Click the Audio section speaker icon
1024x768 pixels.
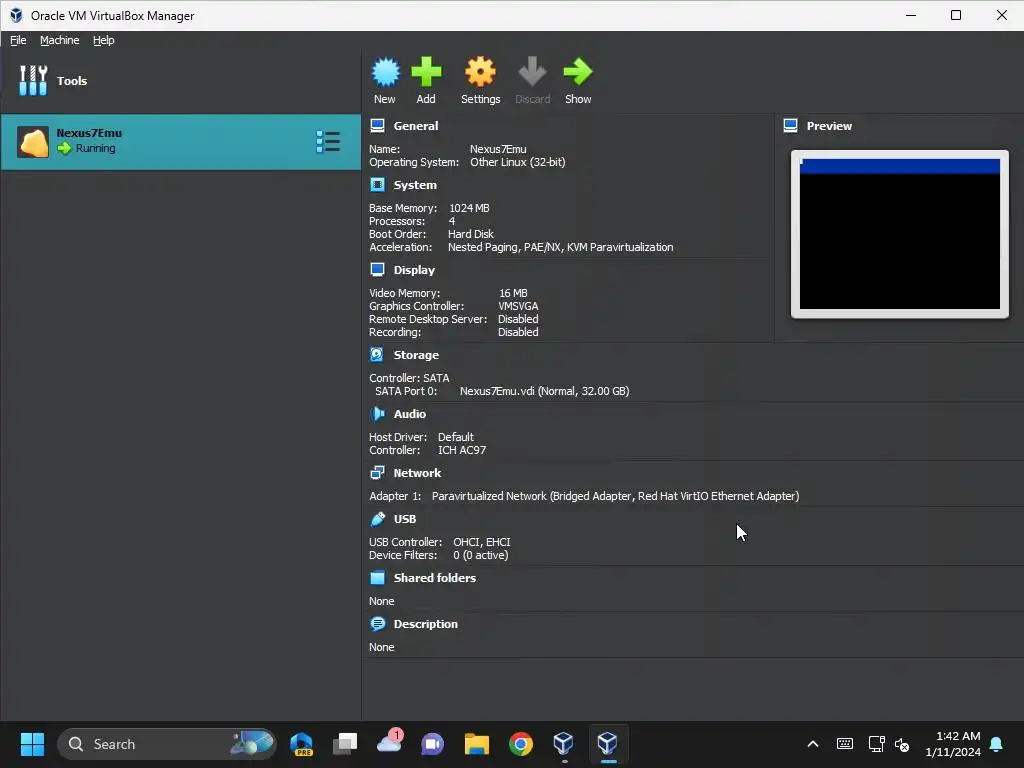[377, 413]
